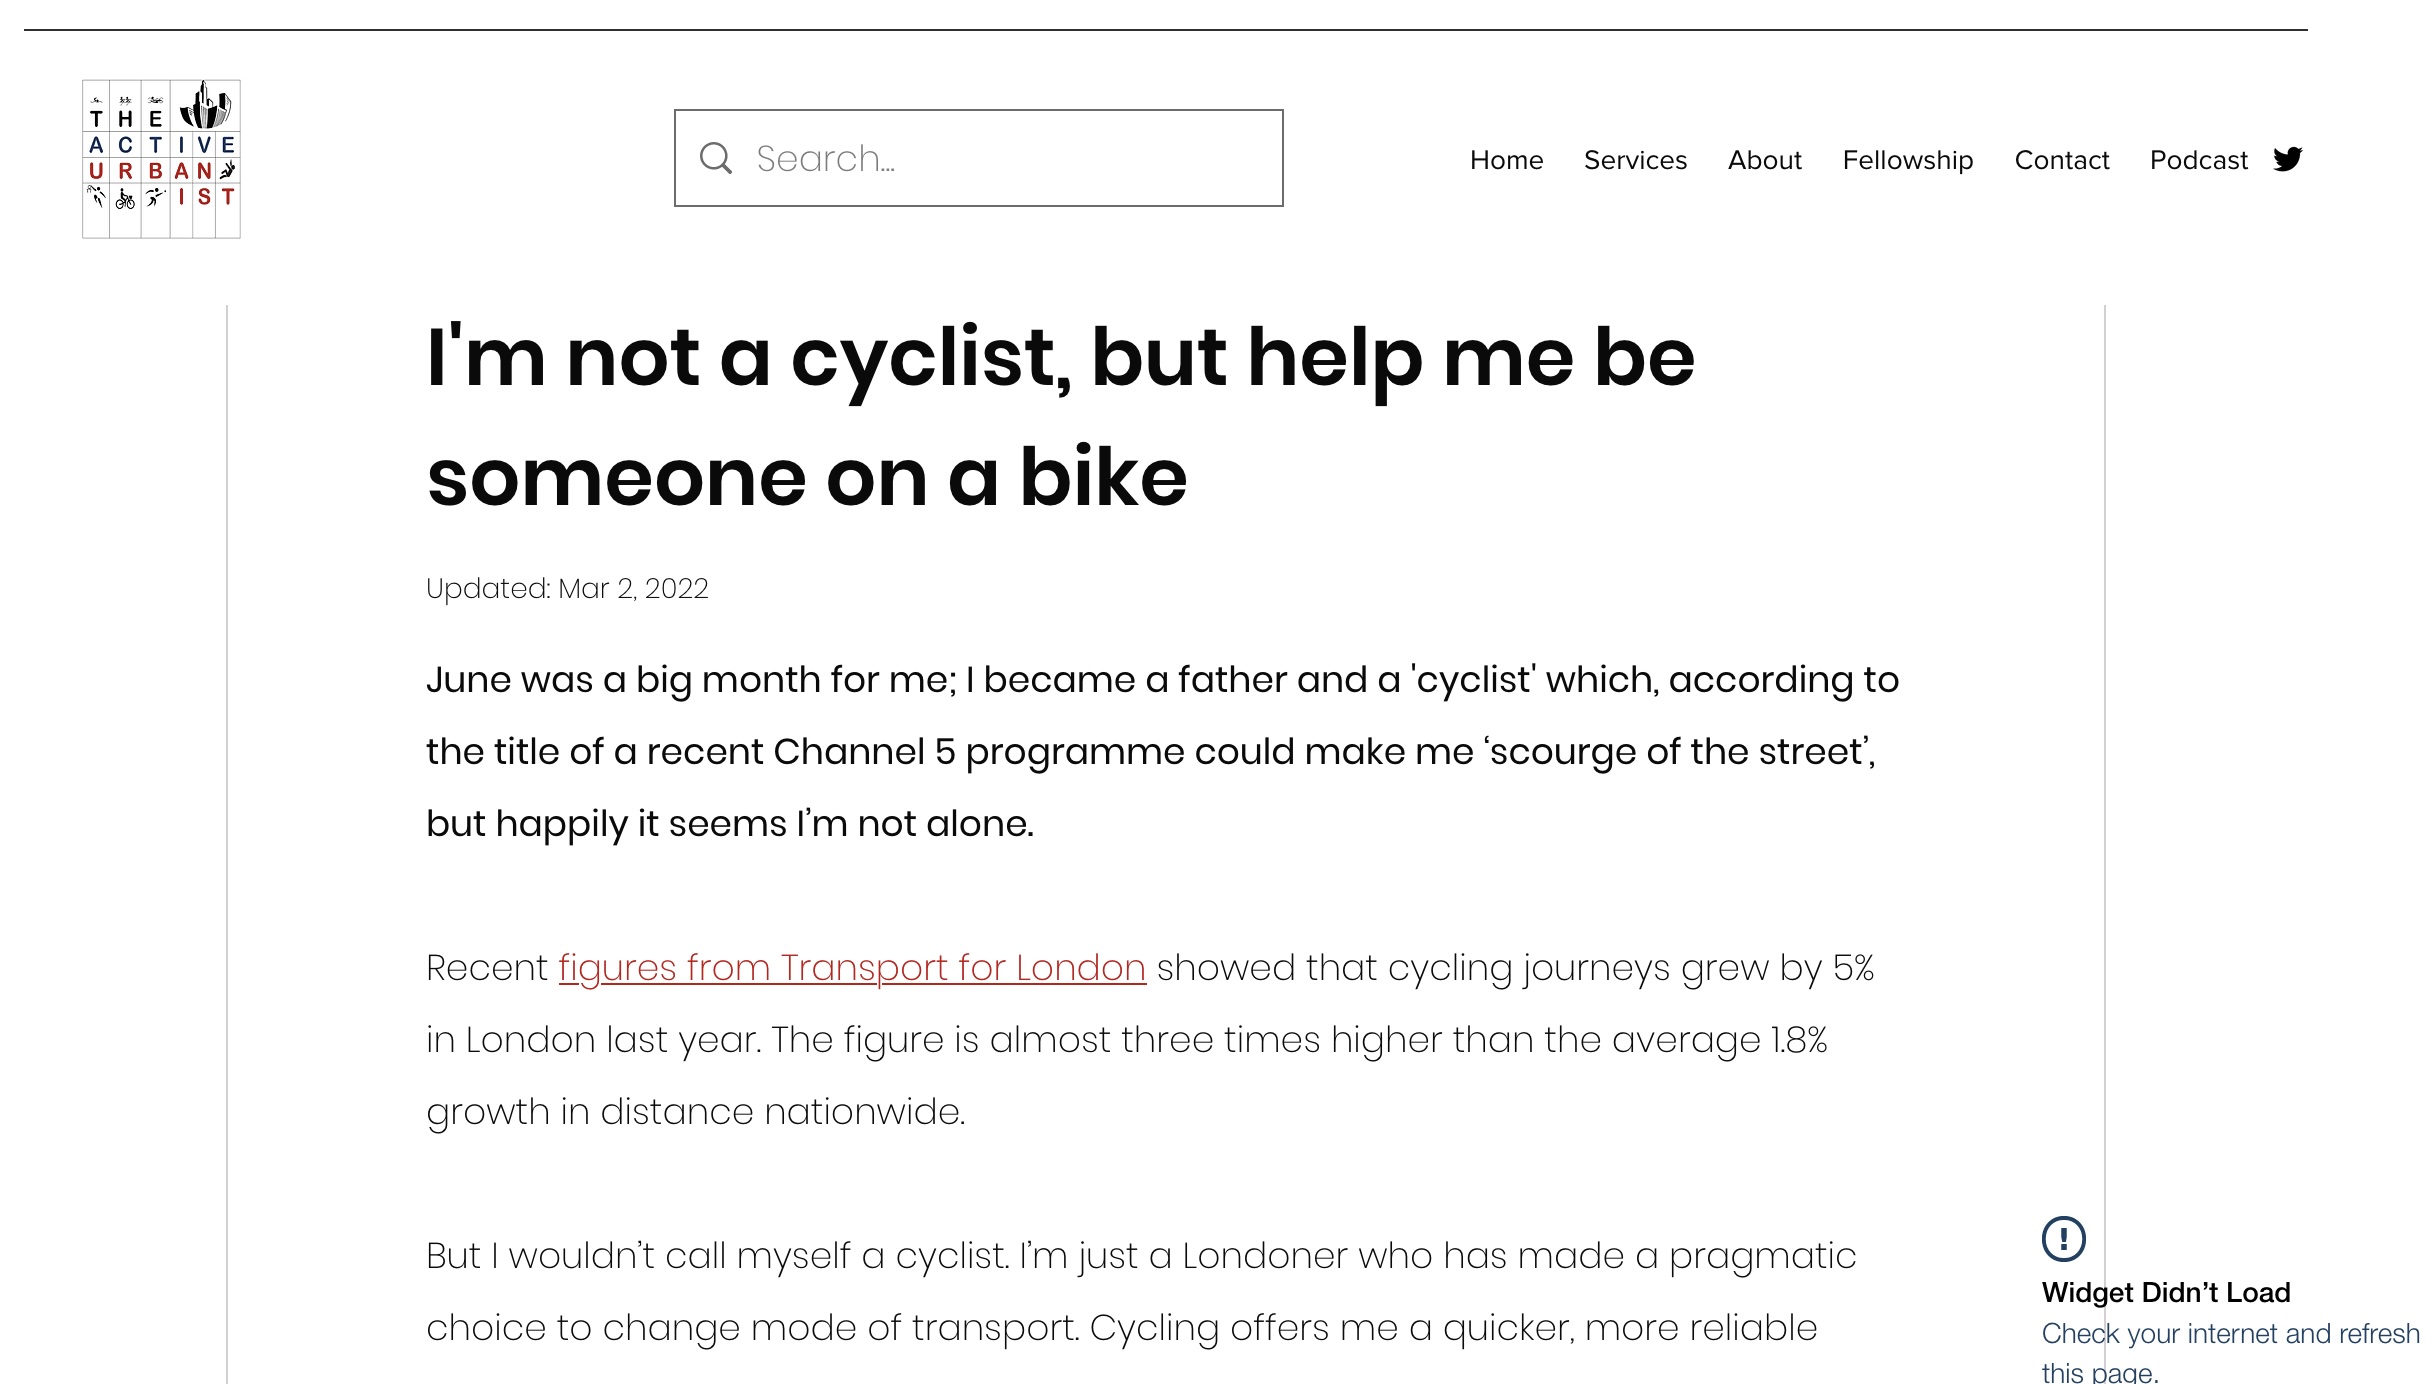2432x1384 pixels.
Task: Click the 'Widget Didn't Load' message
Action: (2166, 1292)
